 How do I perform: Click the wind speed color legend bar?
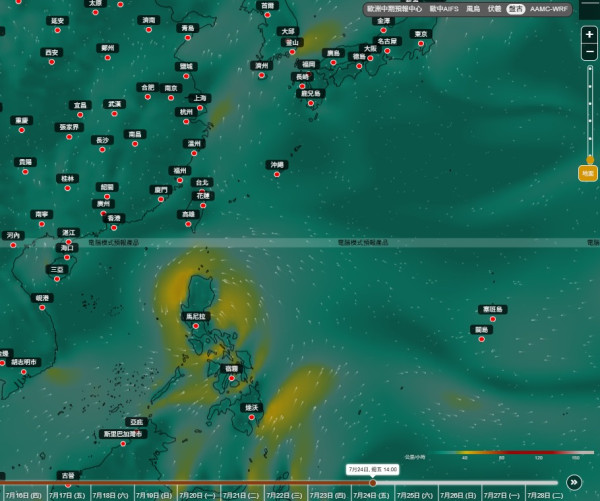[x=513, y=452]
